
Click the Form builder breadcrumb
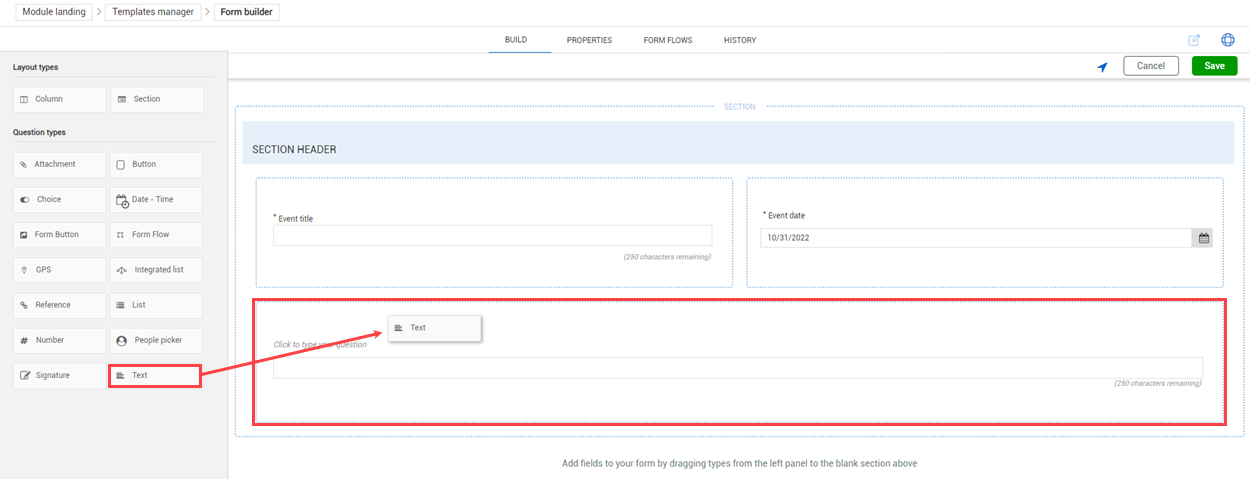pos(246,12)
